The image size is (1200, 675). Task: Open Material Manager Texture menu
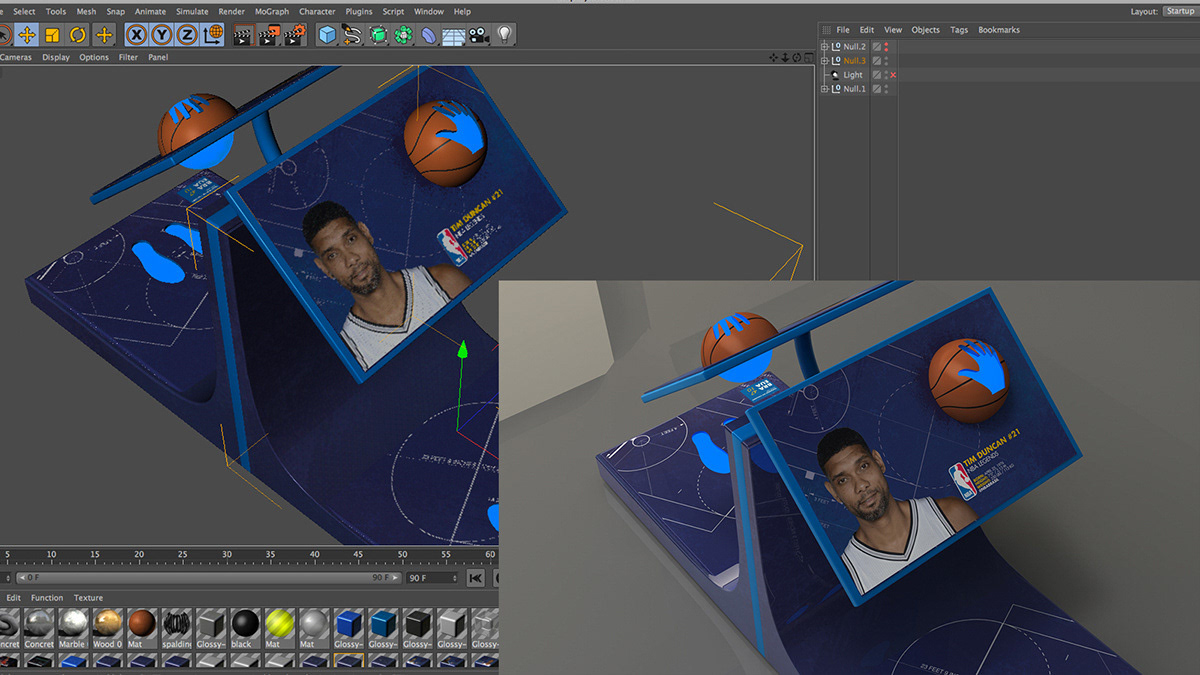pyautogui.click(x=88, y=598)
